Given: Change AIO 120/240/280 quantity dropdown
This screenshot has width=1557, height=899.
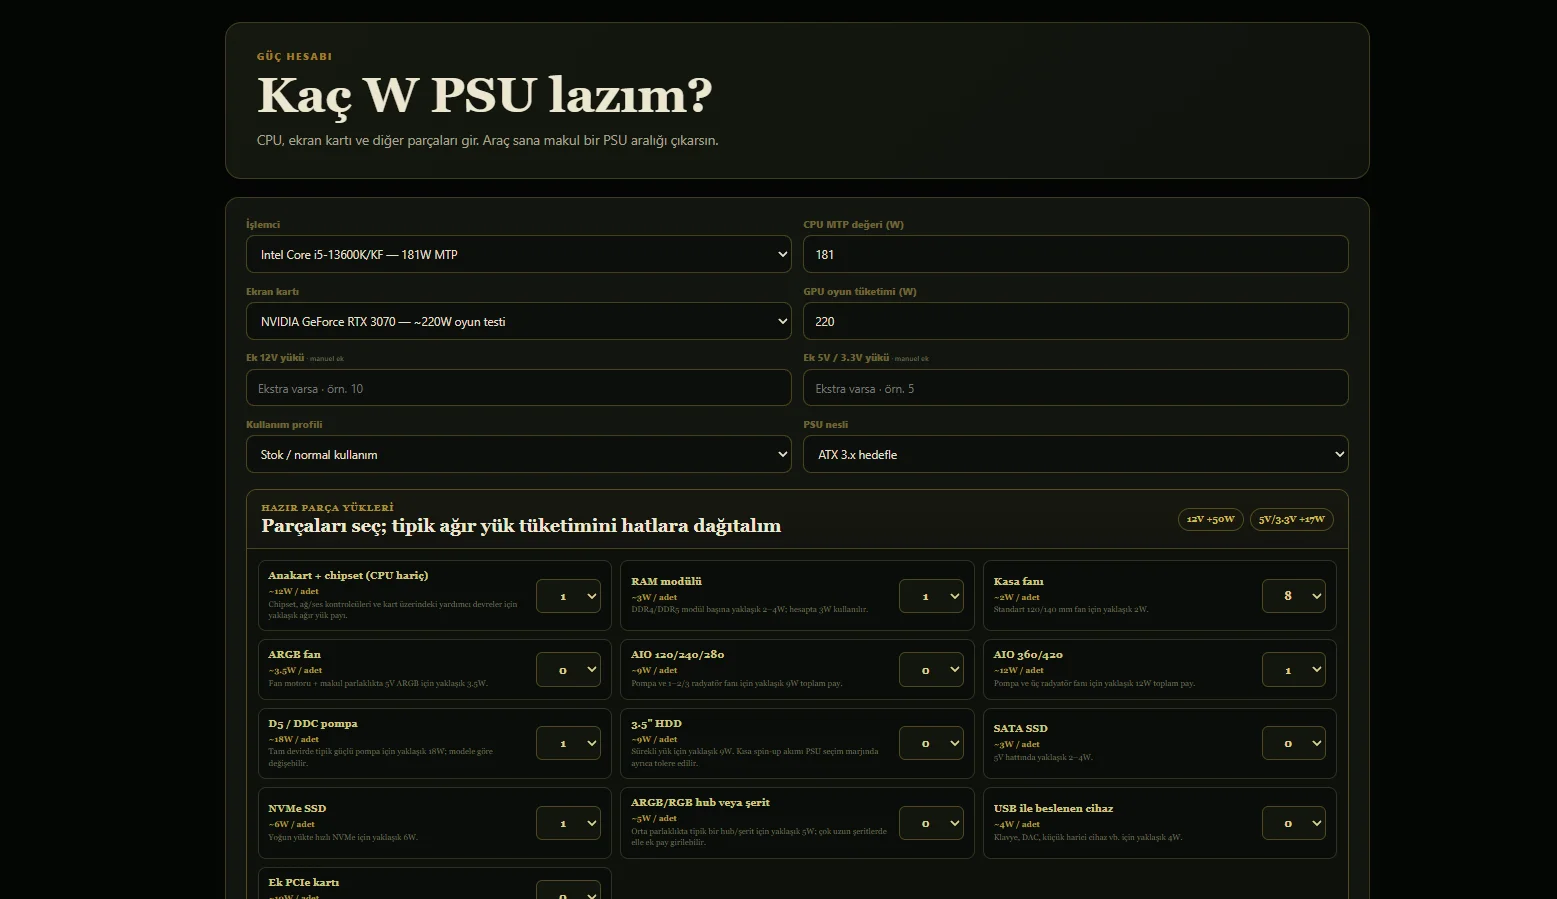Looking at the screenshot, I should [931, 670].
